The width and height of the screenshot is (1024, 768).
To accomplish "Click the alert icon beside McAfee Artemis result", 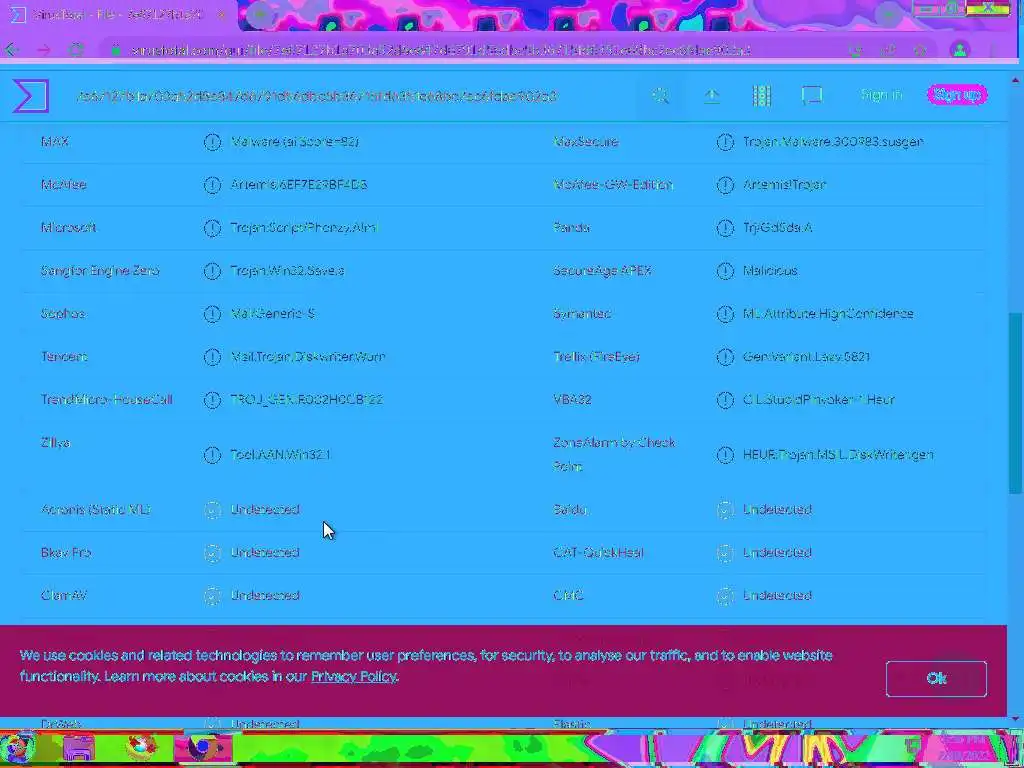I will 212,185.
